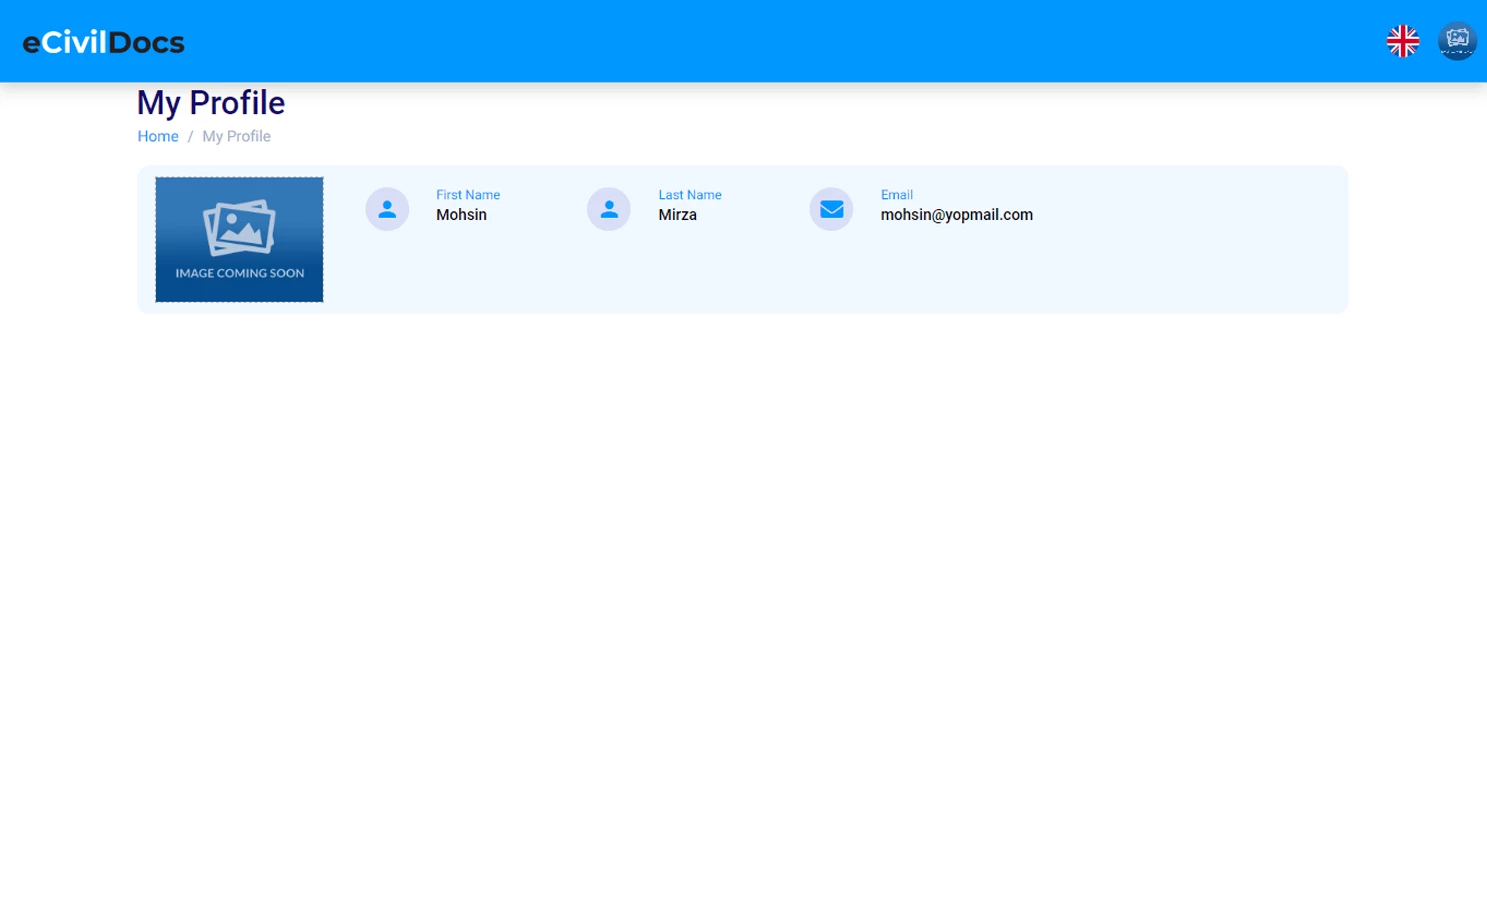Select the user account toggle at top right
Screen dimensions: 1487x923
coord(1457,41)
